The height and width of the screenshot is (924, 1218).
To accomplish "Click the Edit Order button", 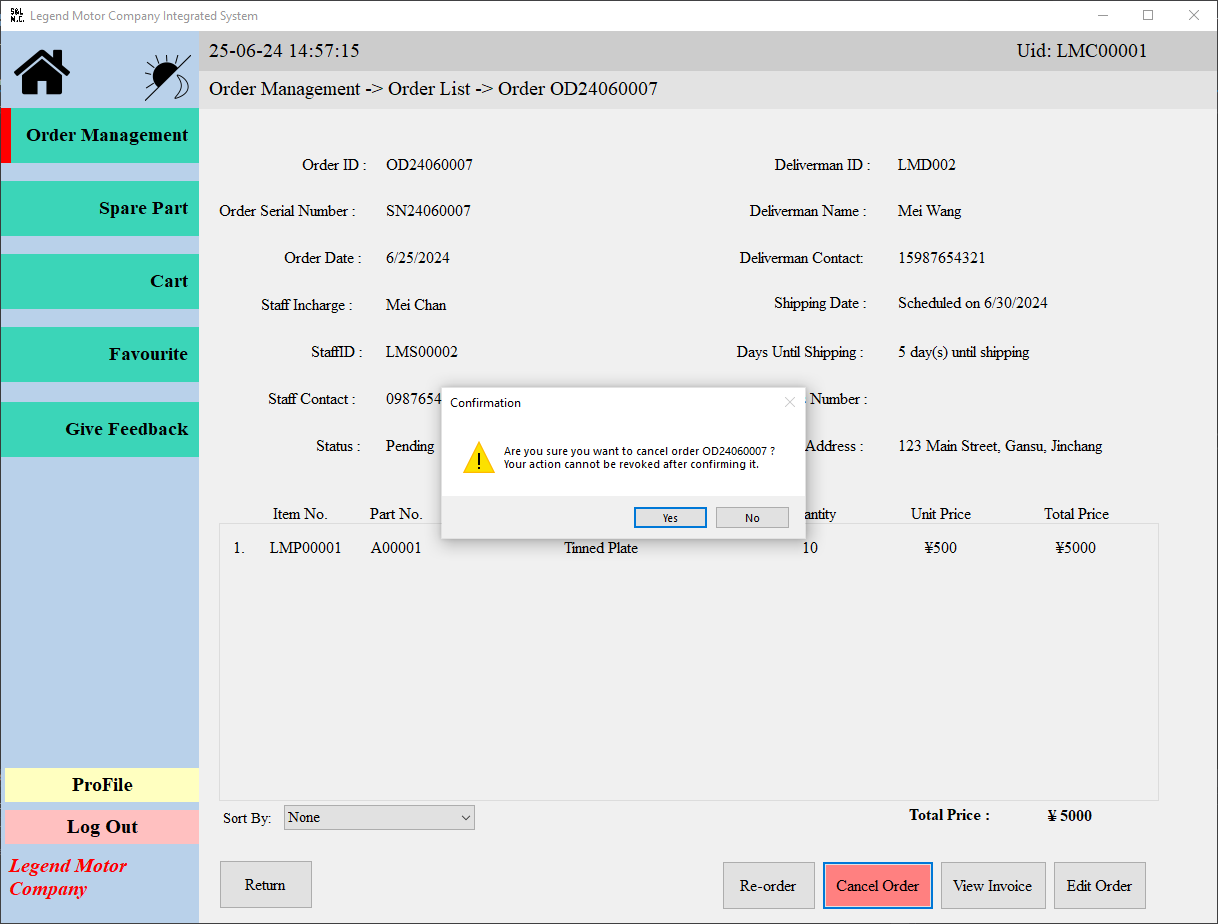I will coord(1099,886).
